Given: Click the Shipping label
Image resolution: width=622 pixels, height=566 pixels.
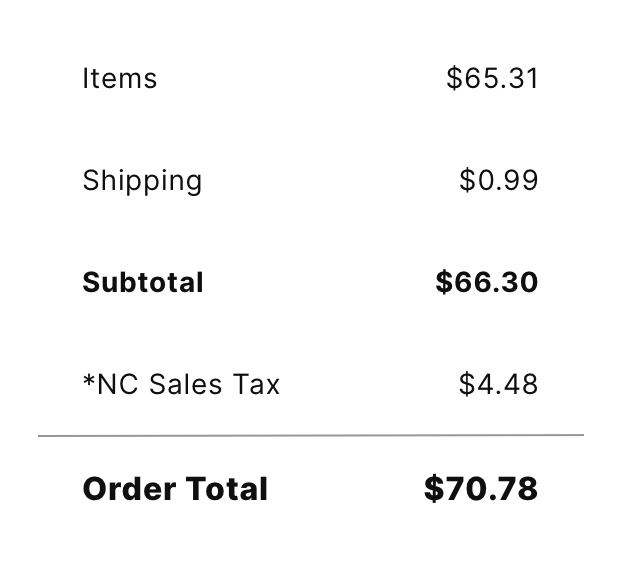Looking at the screenshot, I should (x=142, y=181).
